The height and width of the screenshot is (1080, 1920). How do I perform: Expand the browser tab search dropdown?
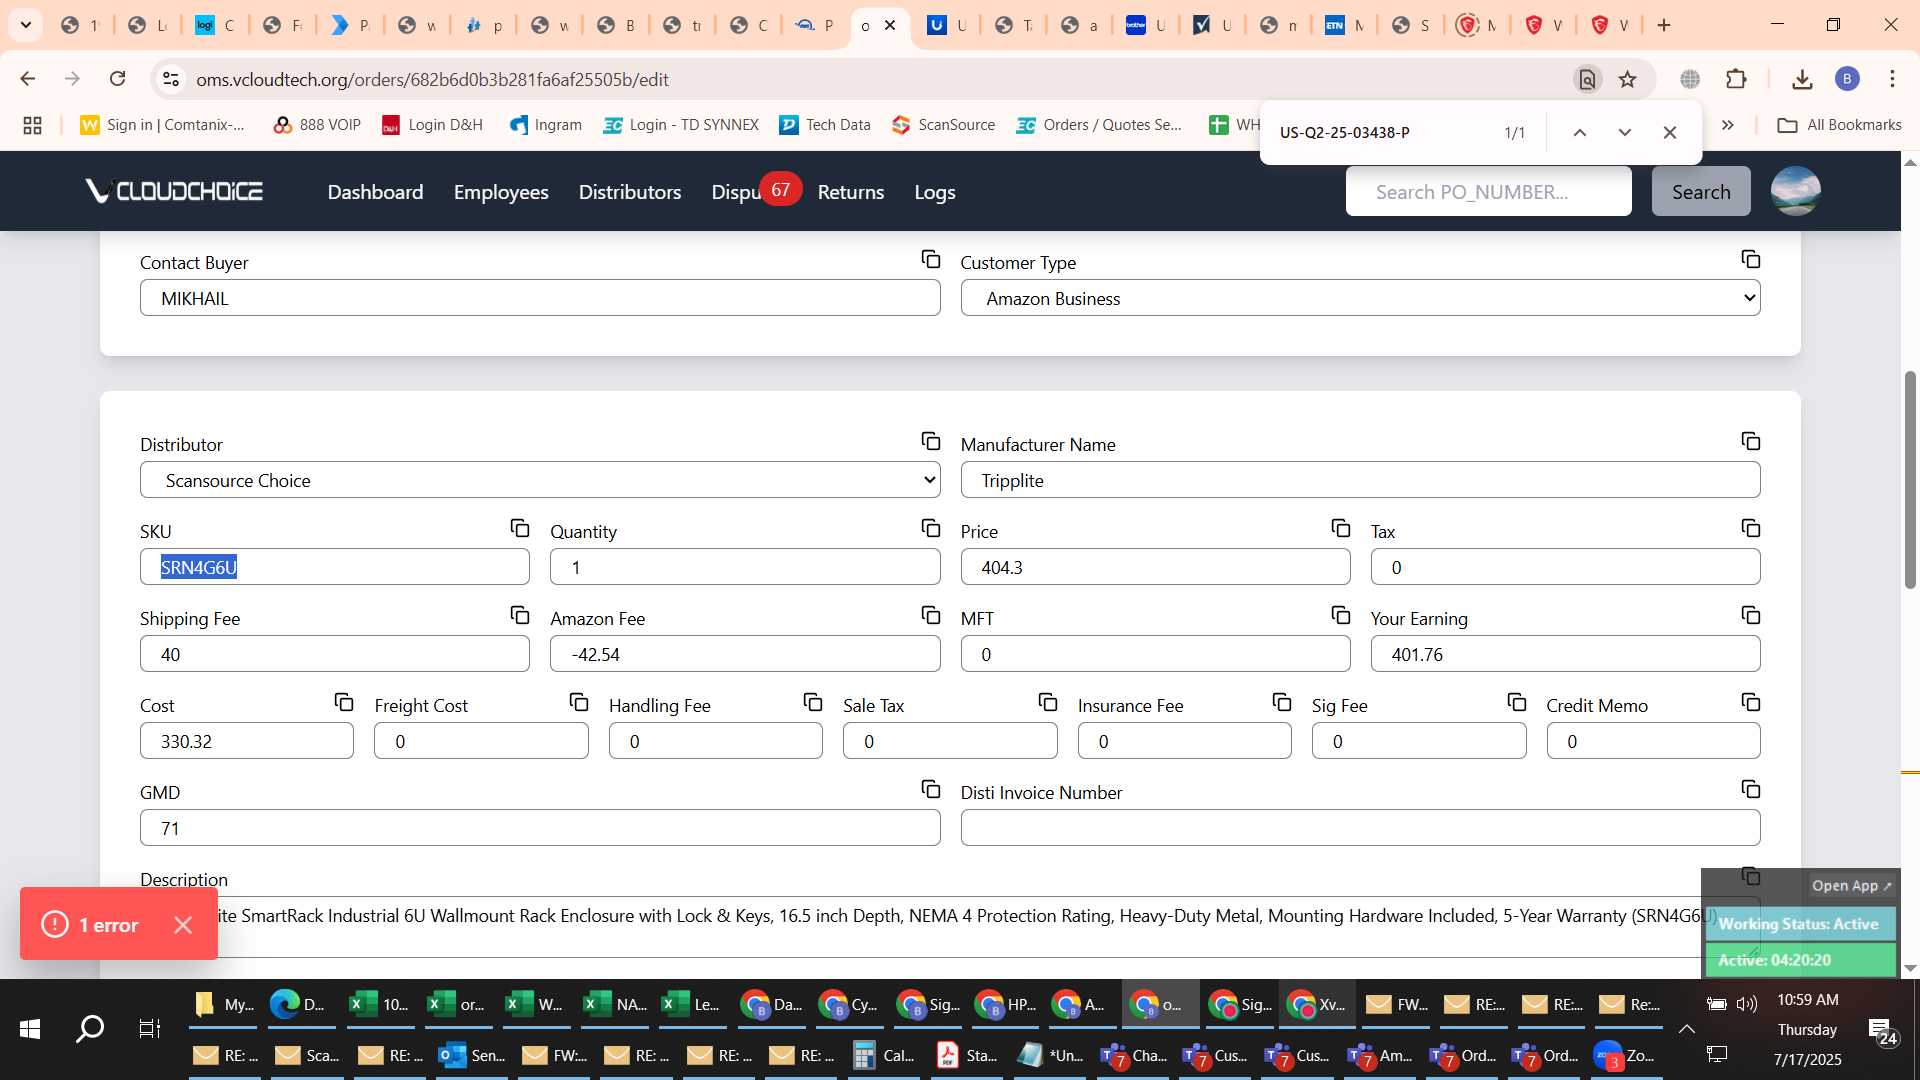[x=26, y=25]
